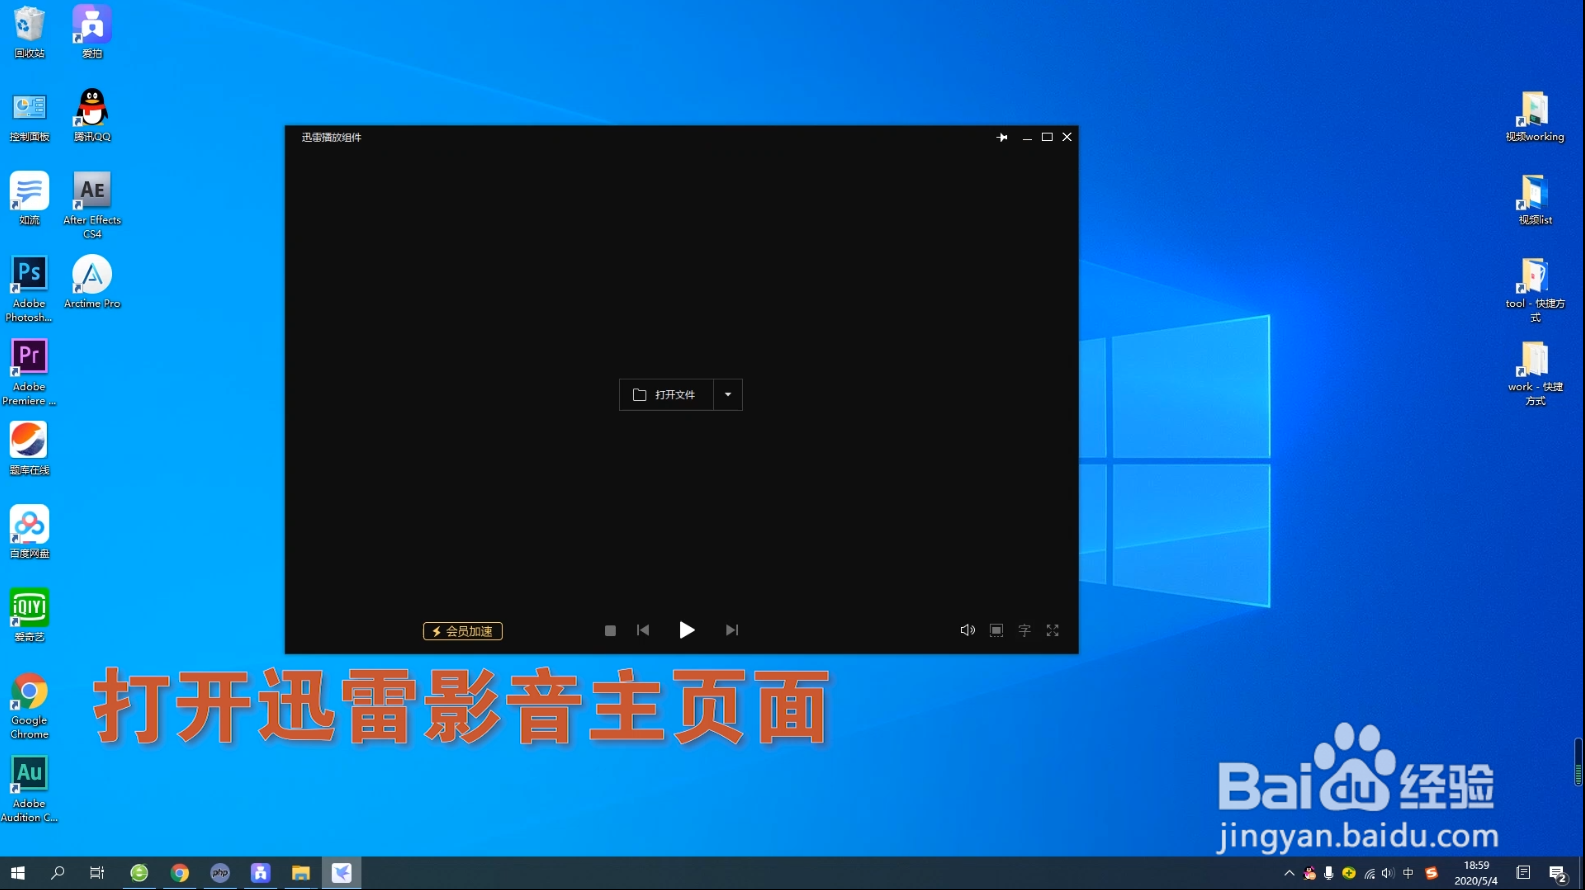Select the 控制面板 control panel desktop icon
The width and height of the screenshot is (1585, 890).
(x=29, y=116)
